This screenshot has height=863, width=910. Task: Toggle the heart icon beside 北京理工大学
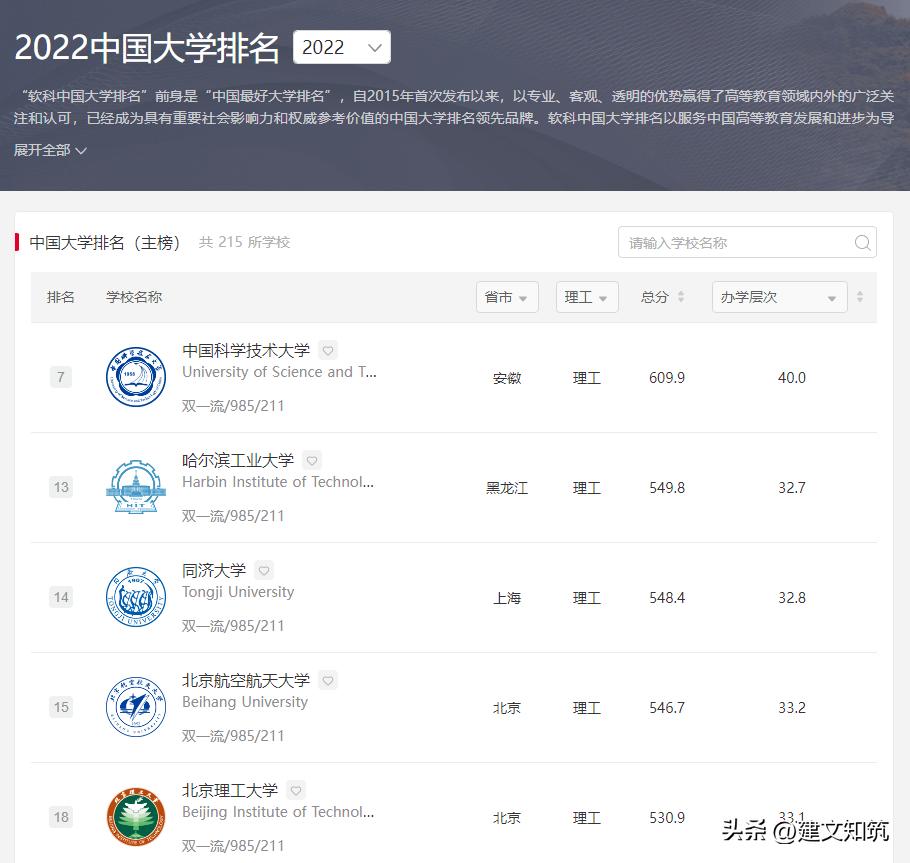click(295, 790)
